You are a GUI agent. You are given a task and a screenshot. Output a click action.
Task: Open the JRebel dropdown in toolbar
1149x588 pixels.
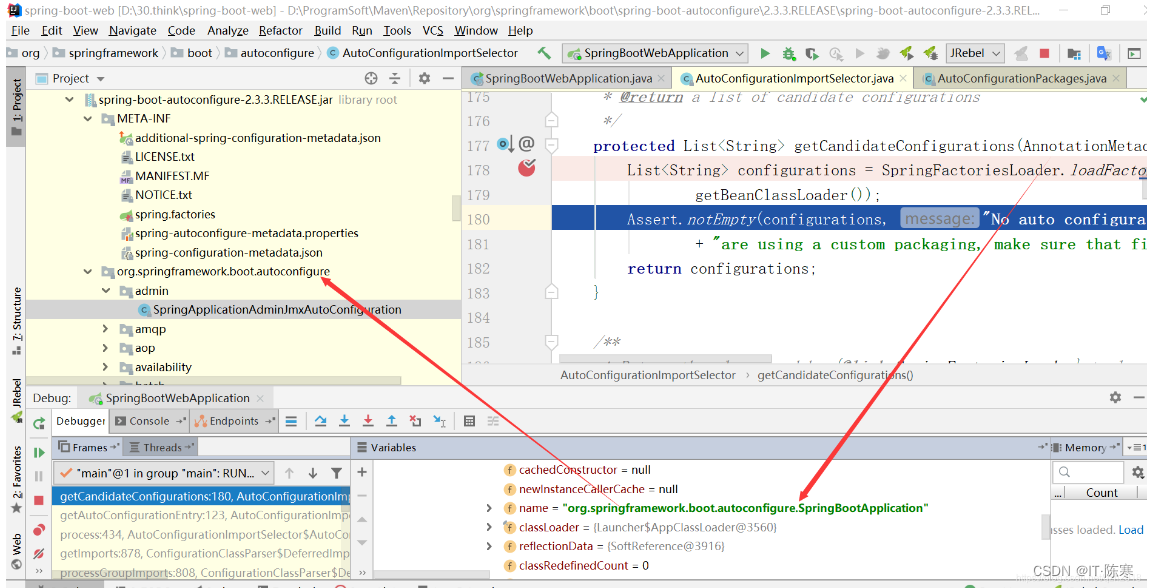(975, 53)
